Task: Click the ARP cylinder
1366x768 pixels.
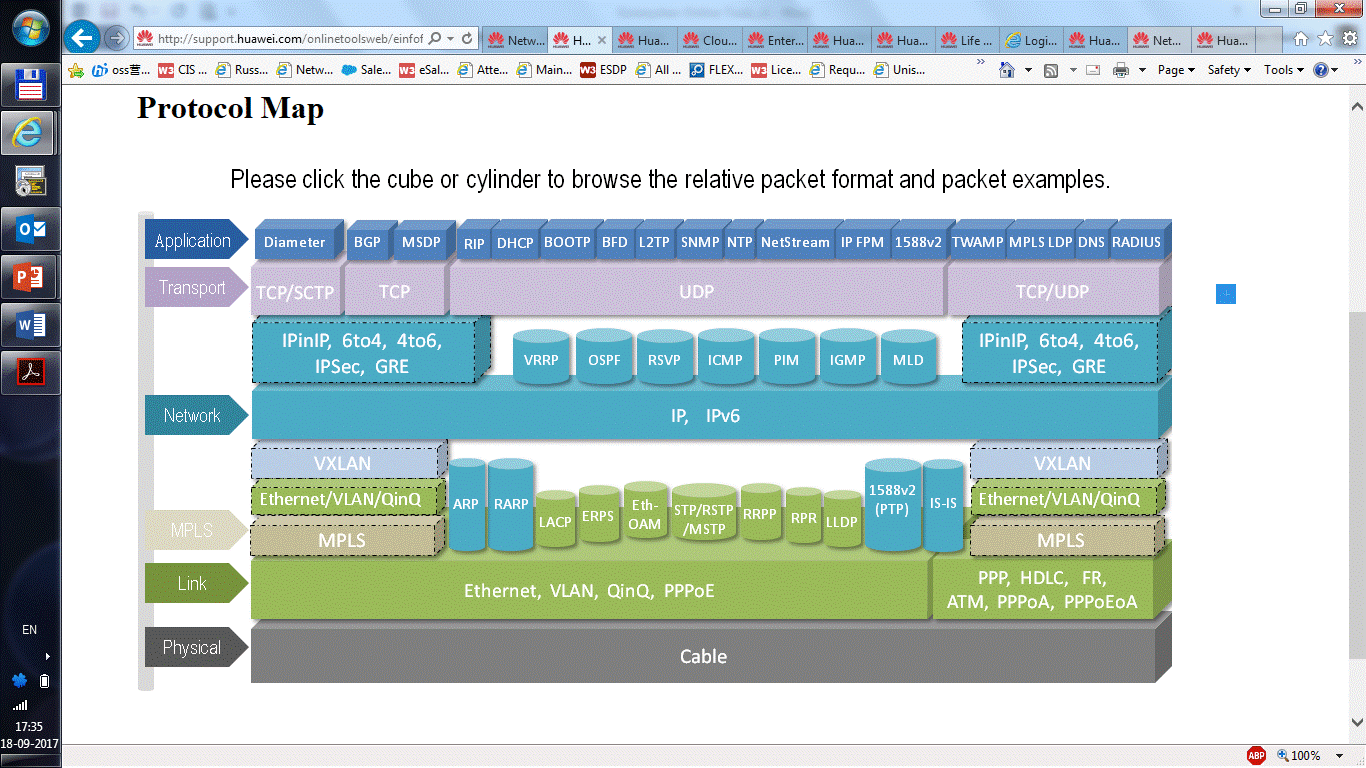Action: 466,504
